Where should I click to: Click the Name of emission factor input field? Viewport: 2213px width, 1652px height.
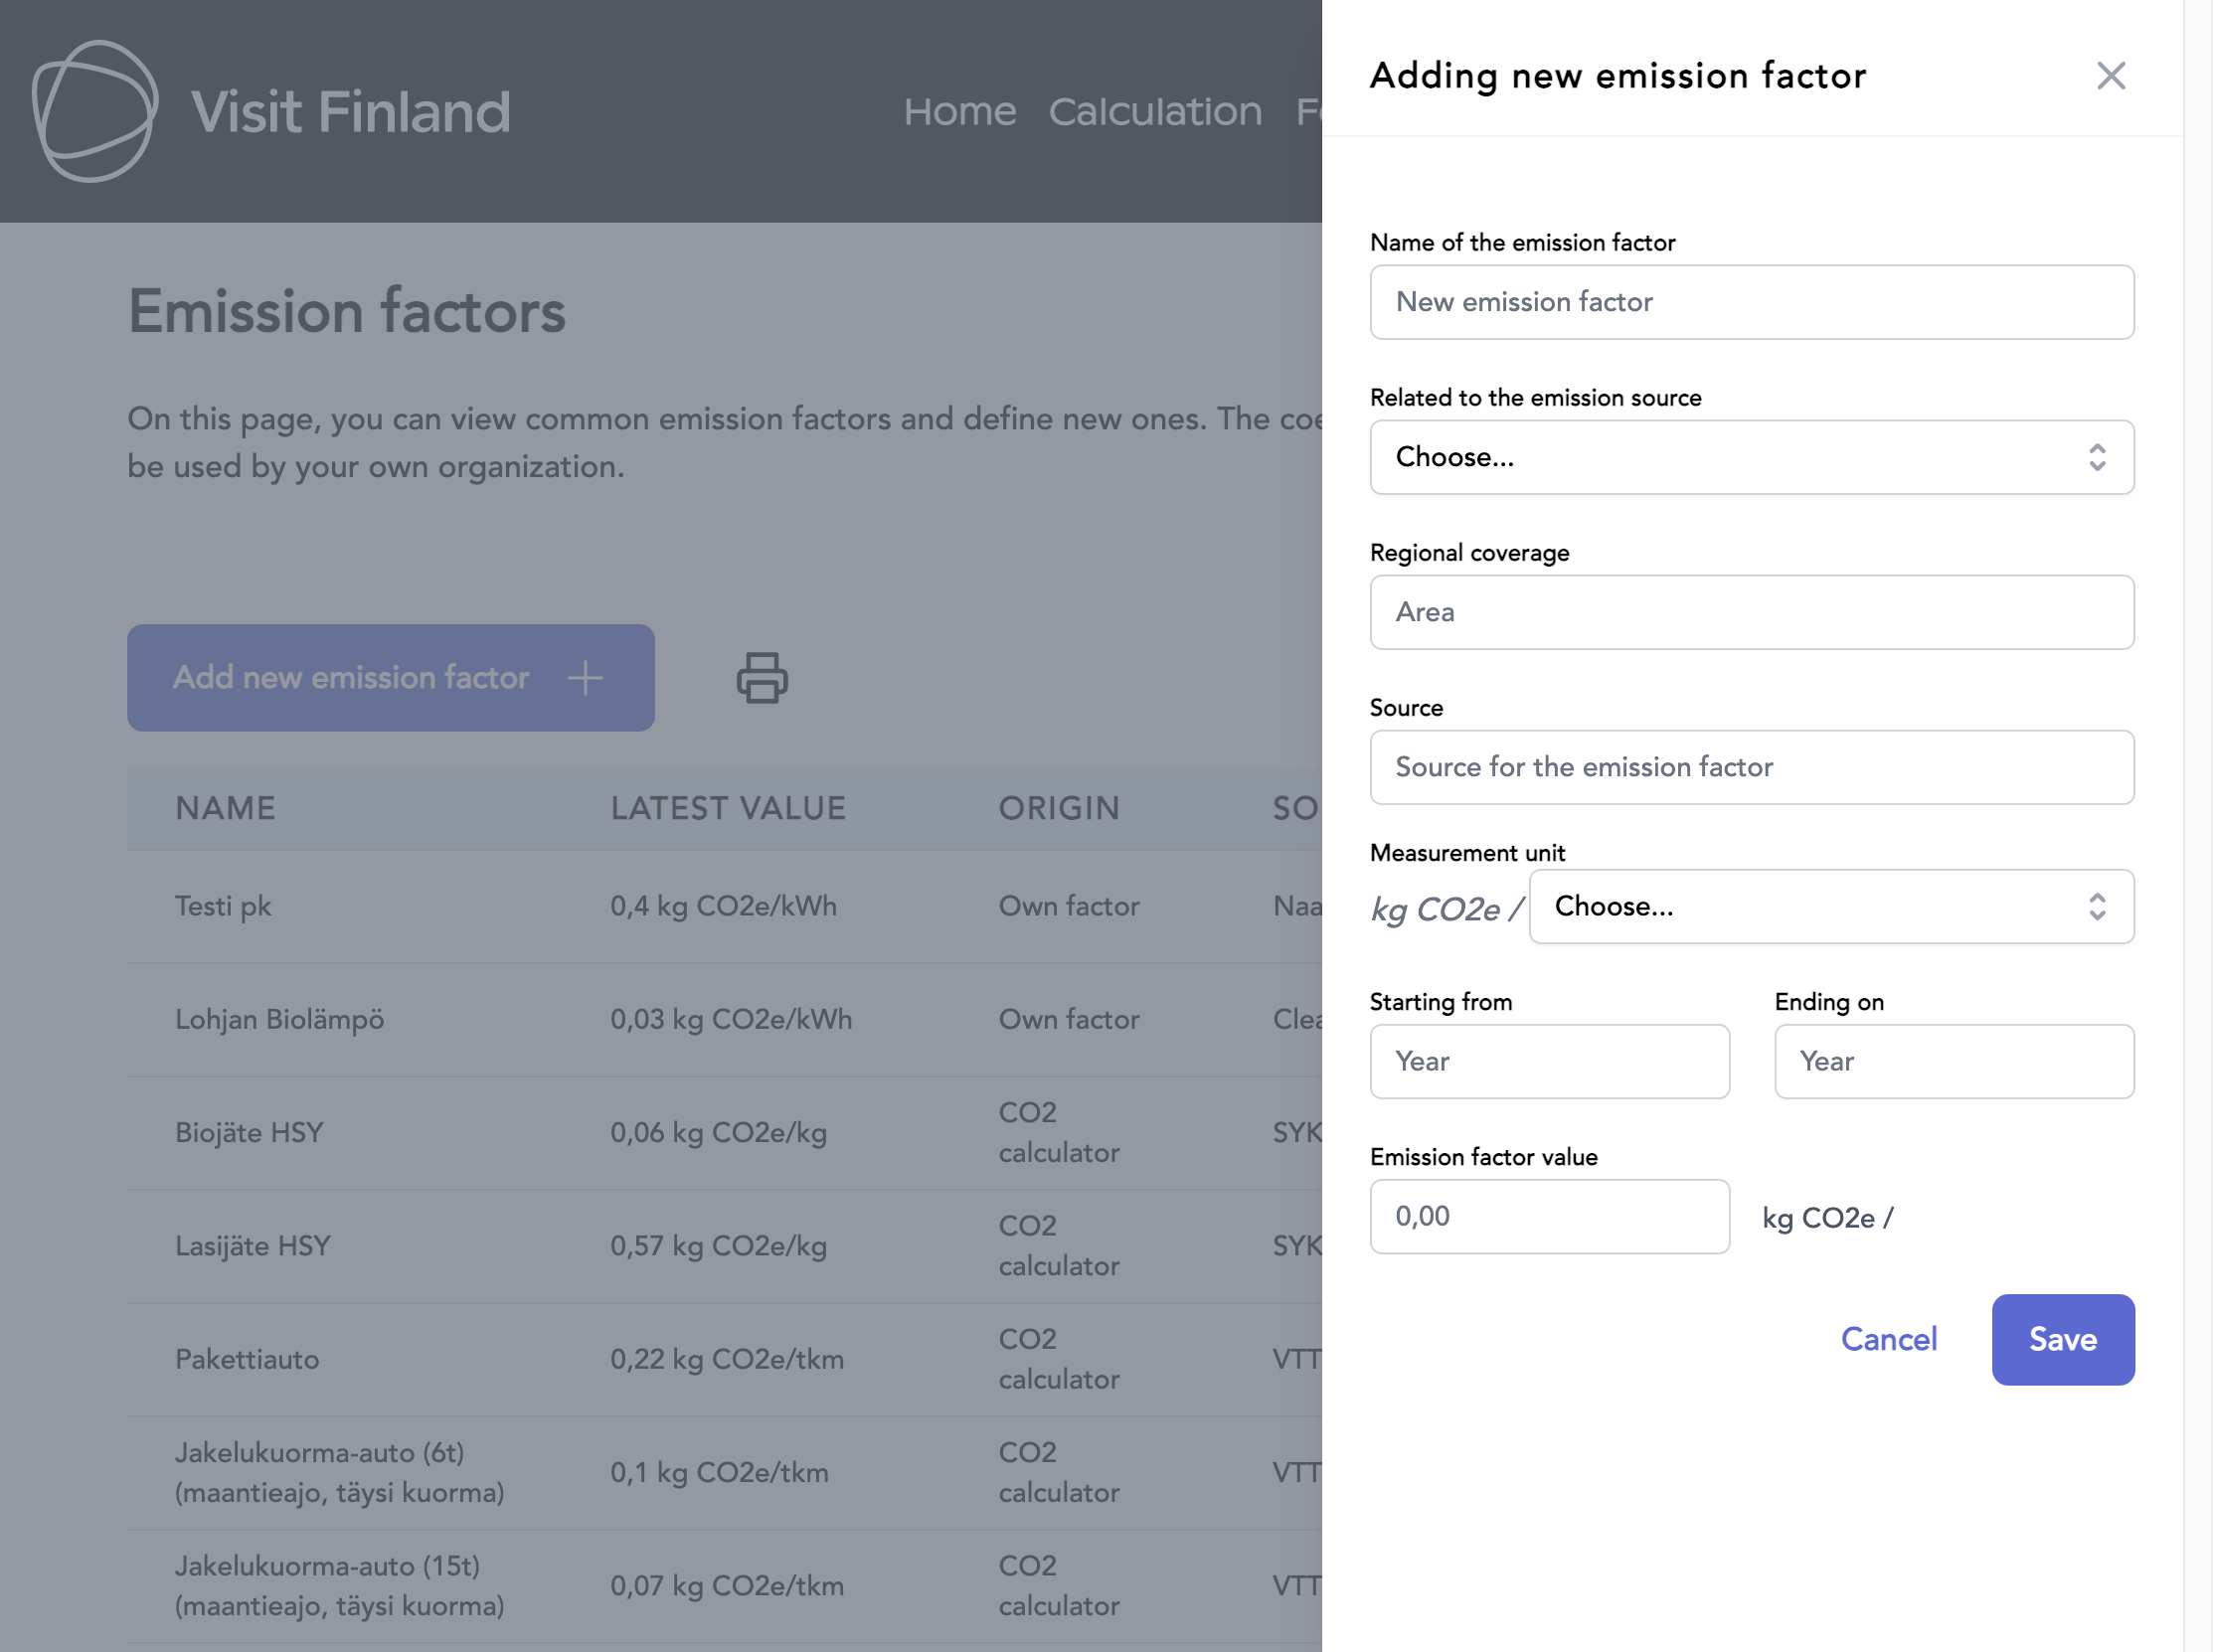click(1752, 302)
